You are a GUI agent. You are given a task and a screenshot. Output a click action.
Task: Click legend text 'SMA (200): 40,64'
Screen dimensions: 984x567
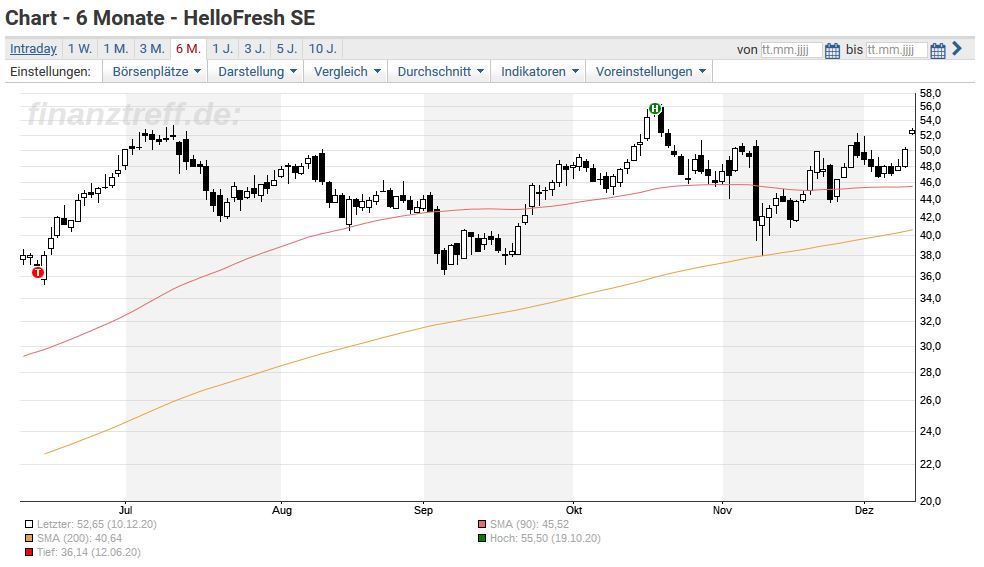point(80,538)
